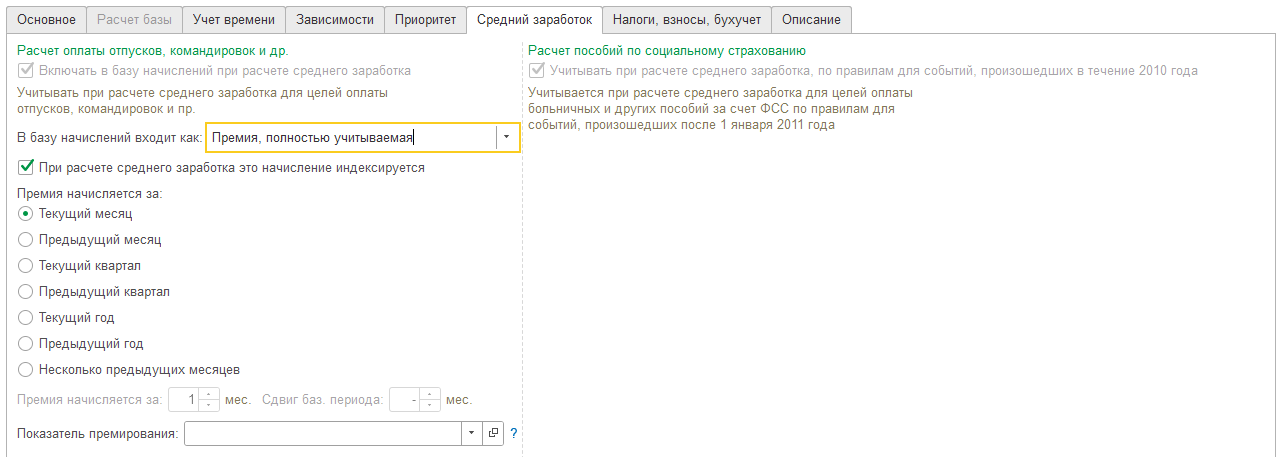Open the Показатель премирования dropdown list
The height and width of the screenshot is (457, 1281).
471,433
